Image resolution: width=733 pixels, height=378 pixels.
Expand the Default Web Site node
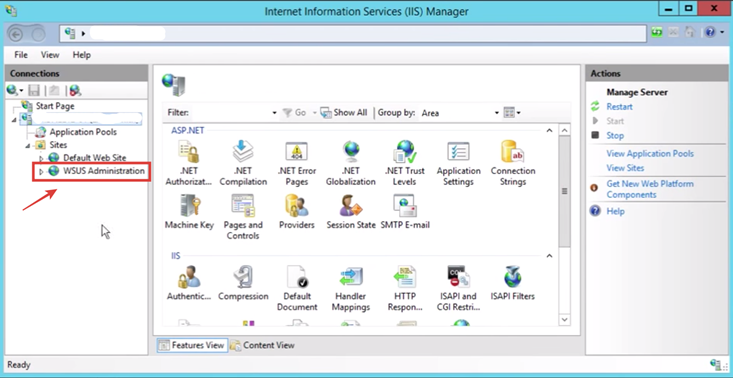pos(41,158)
